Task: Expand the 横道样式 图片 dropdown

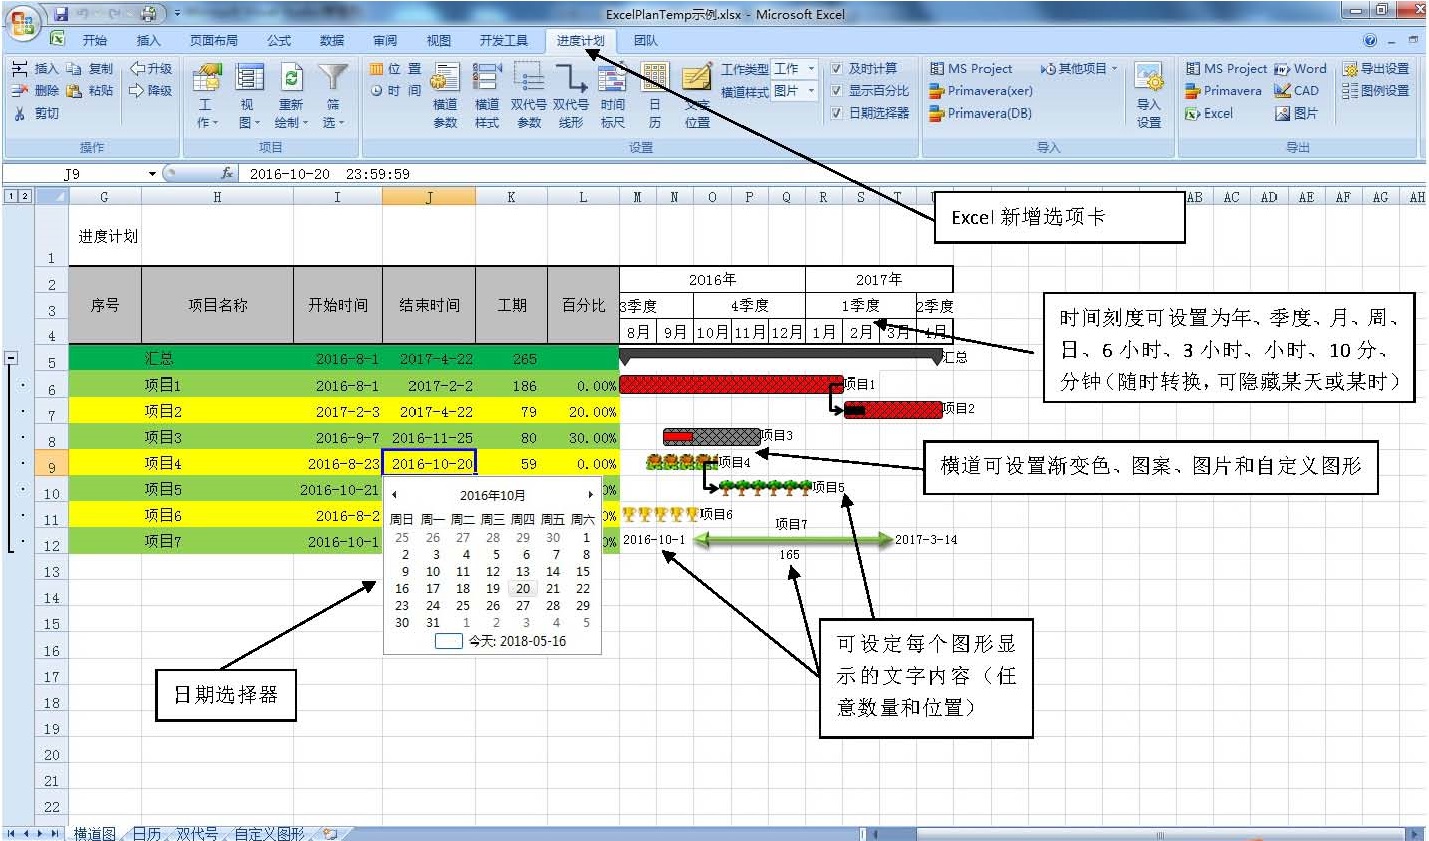Action: pyautogui.click(x=811, y=91)
